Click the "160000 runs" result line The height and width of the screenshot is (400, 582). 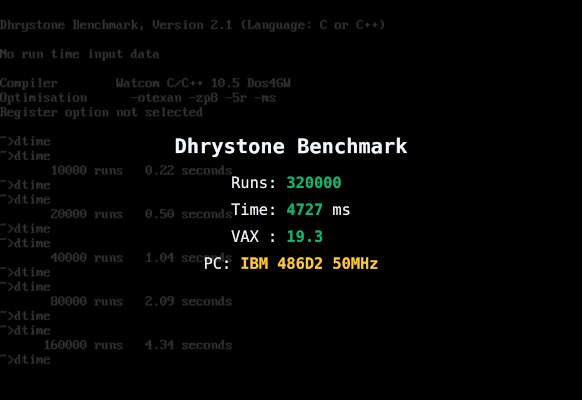138,345
